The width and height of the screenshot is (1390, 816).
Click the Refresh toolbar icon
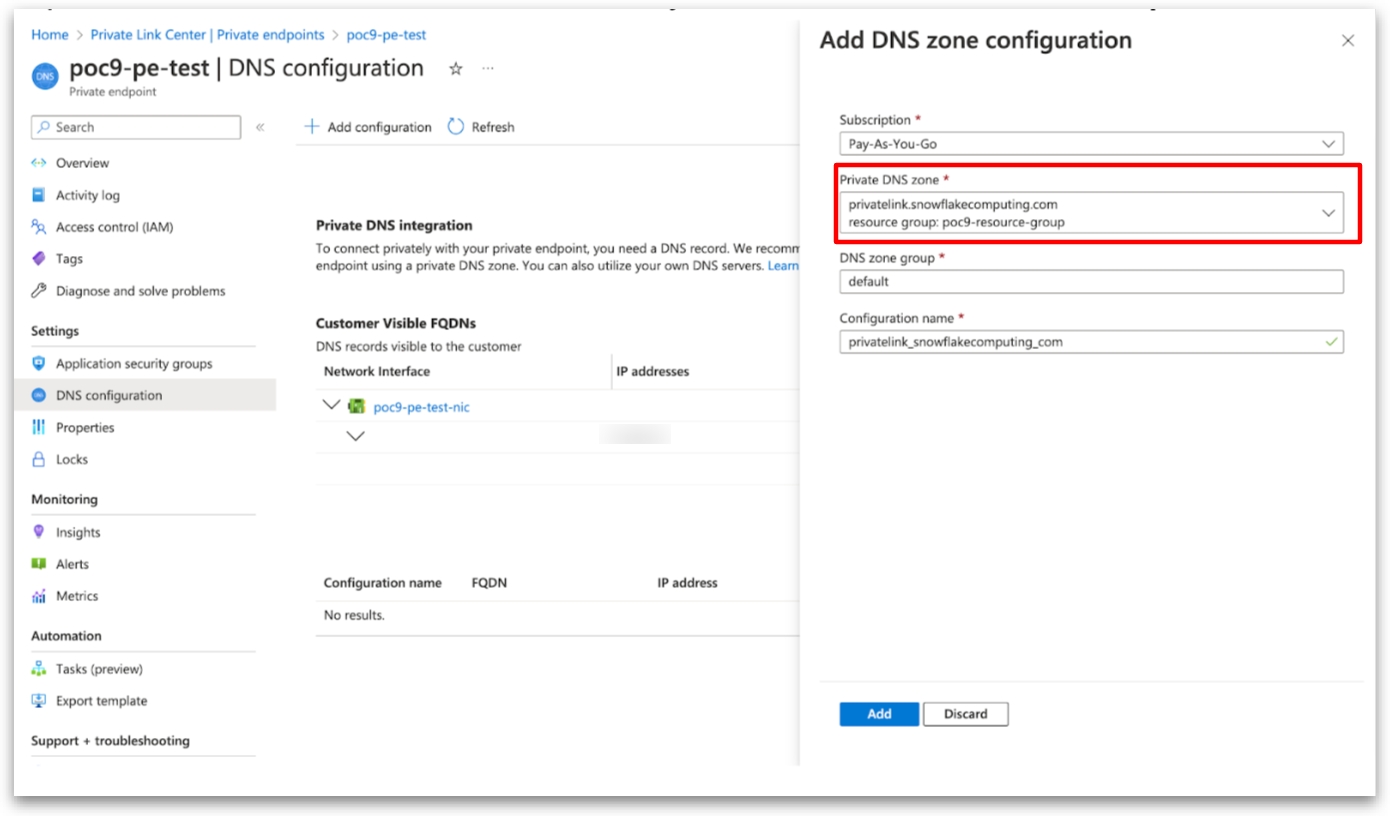click(456, 127)
